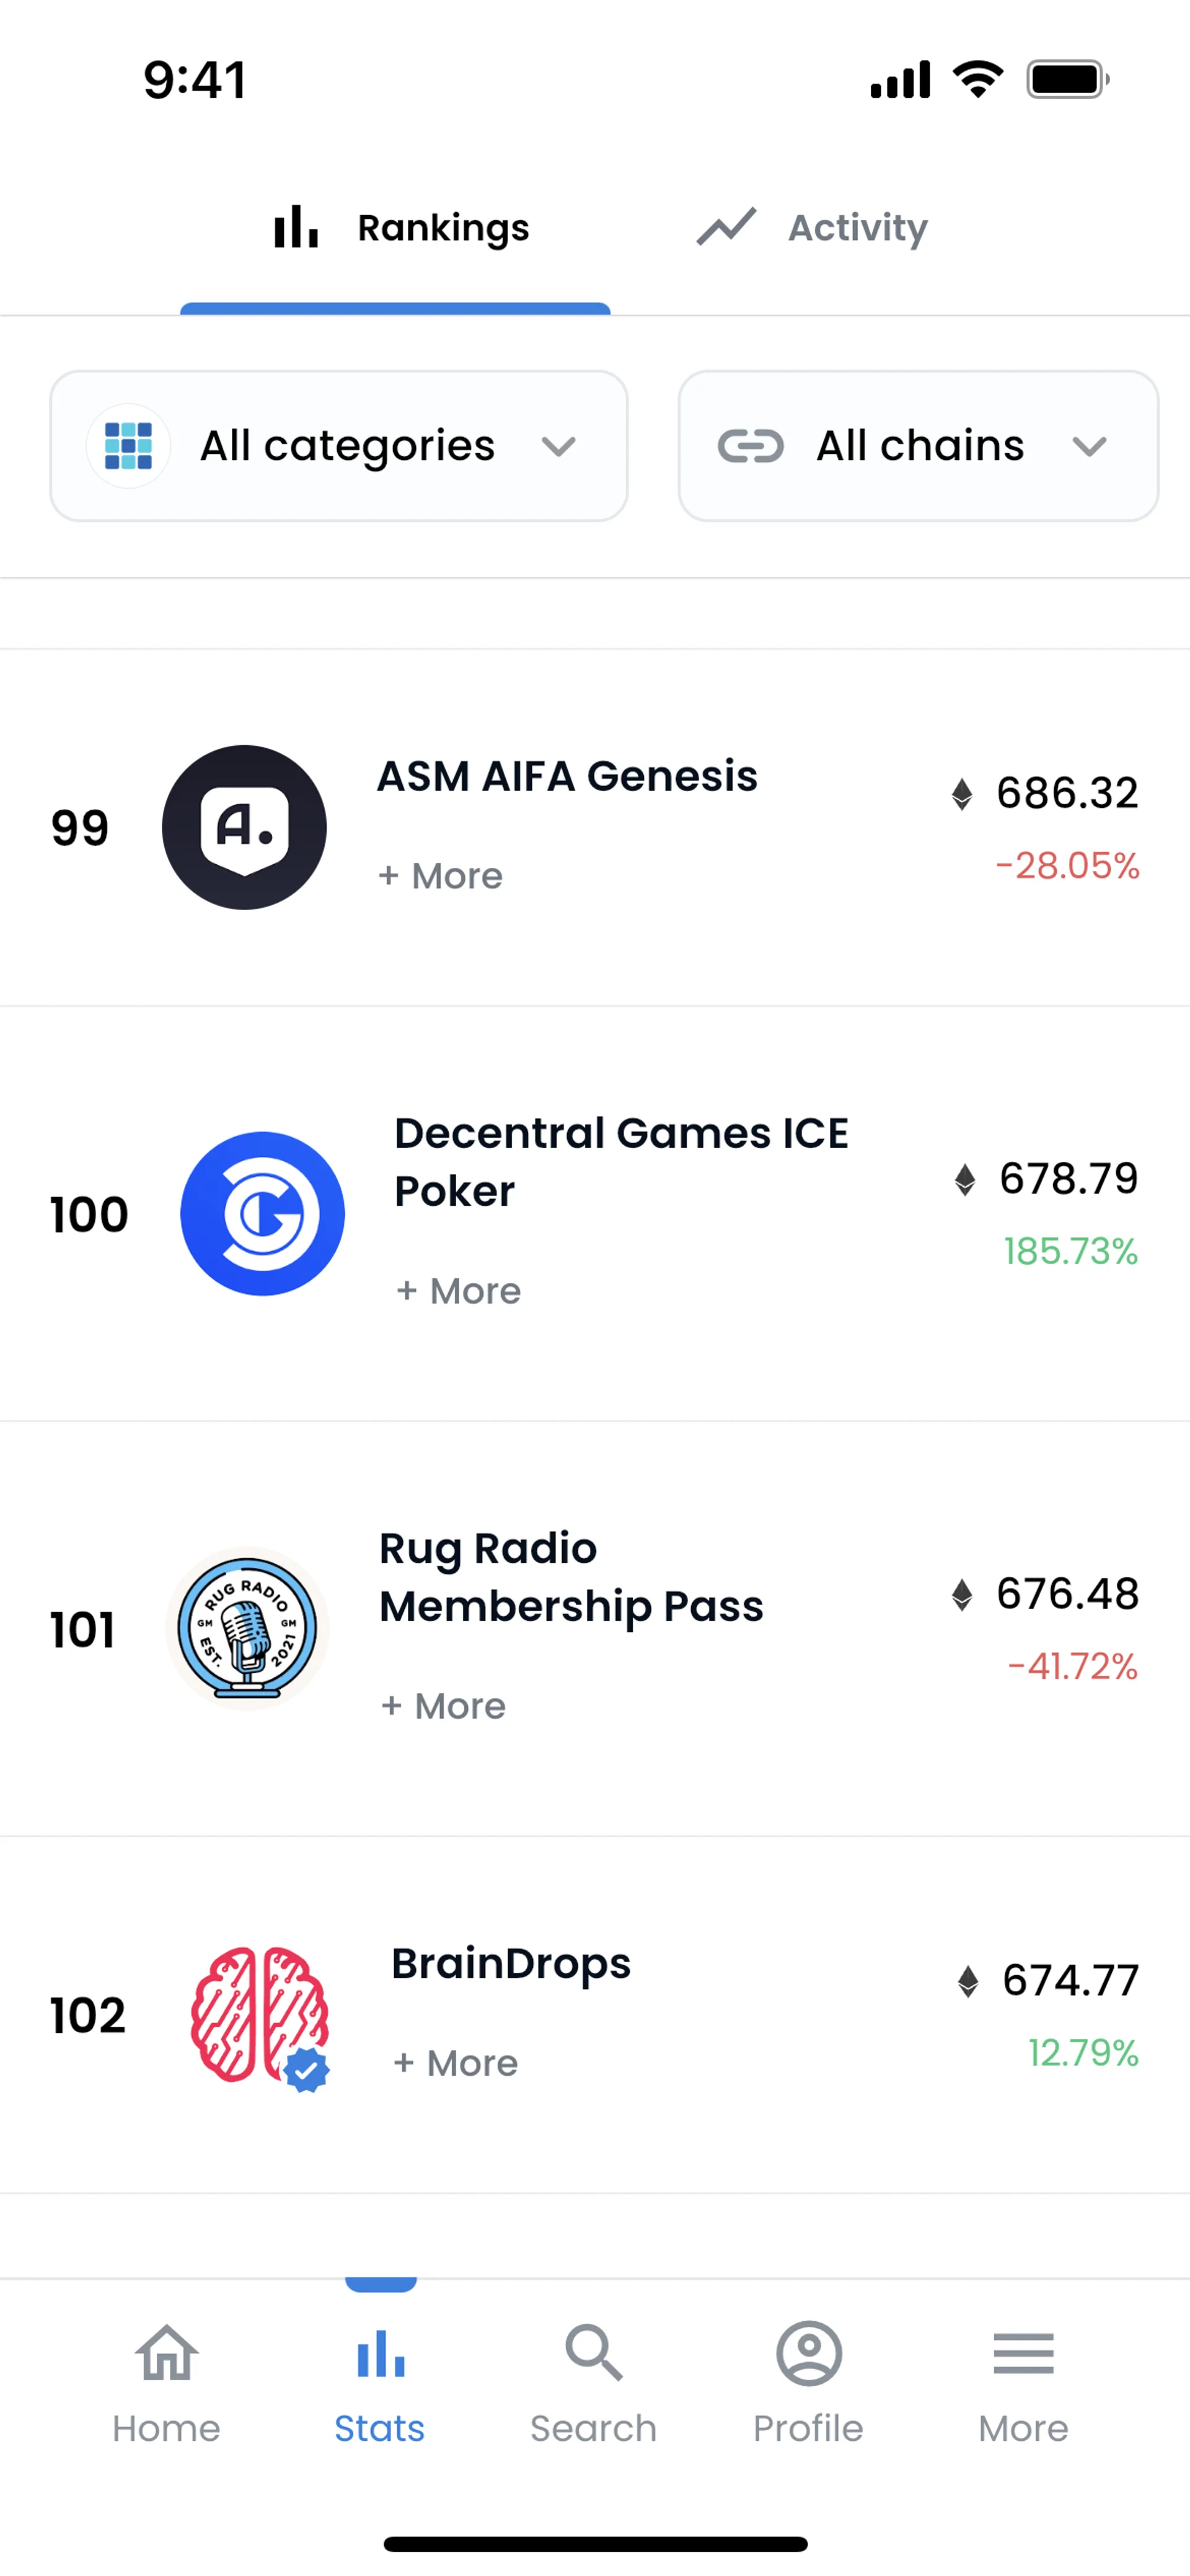This screenshot has height=2576, width=1190.
Task: Go to Home via house icon
Action: point(166,2353)
